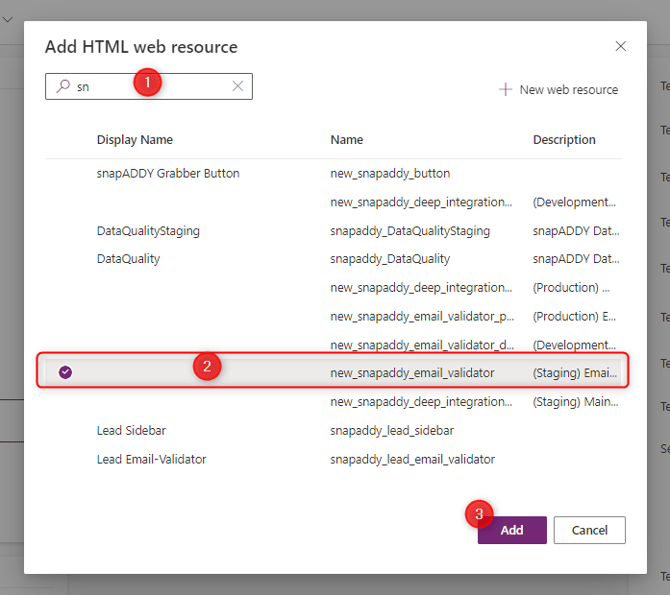Select the DataQualityStaging resource row

tap(148, 231)
